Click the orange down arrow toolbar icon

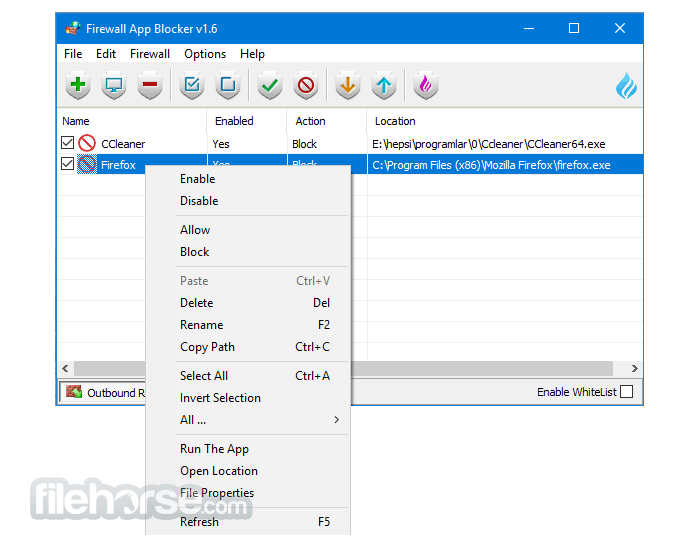coord(348,85)
